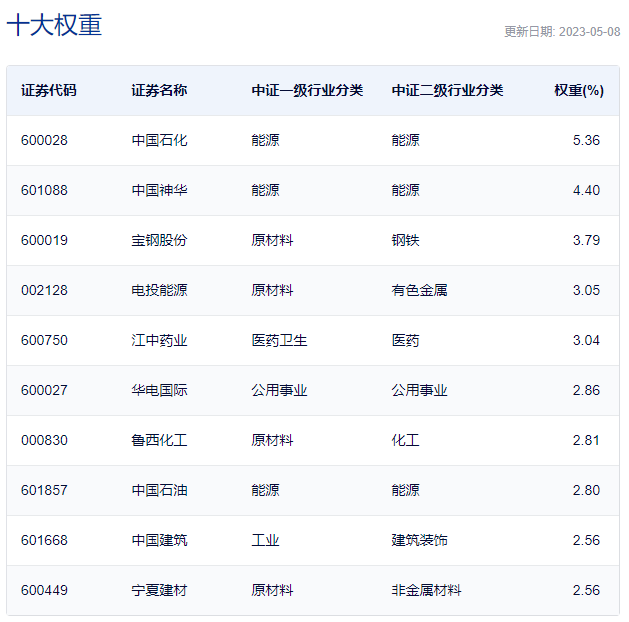Click the 权重(%) column header
The width and height of the screenshot is (629, 622).
579,90
